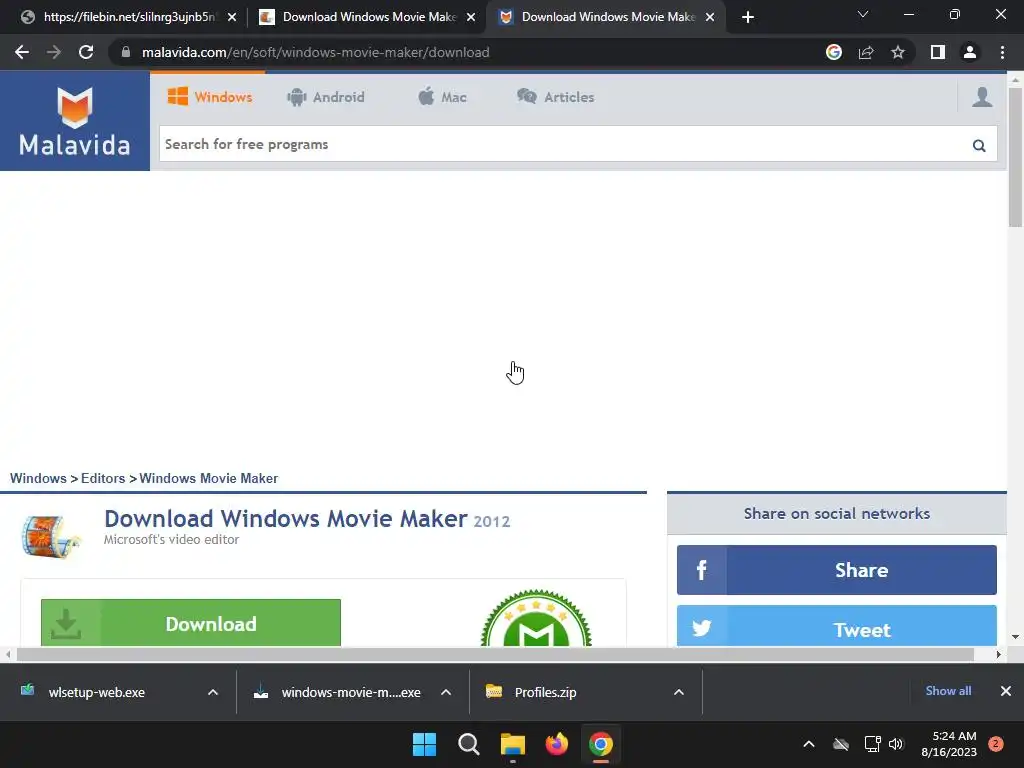Share this page via share icon
This screenshot has height=768, width=1024.
866,52
